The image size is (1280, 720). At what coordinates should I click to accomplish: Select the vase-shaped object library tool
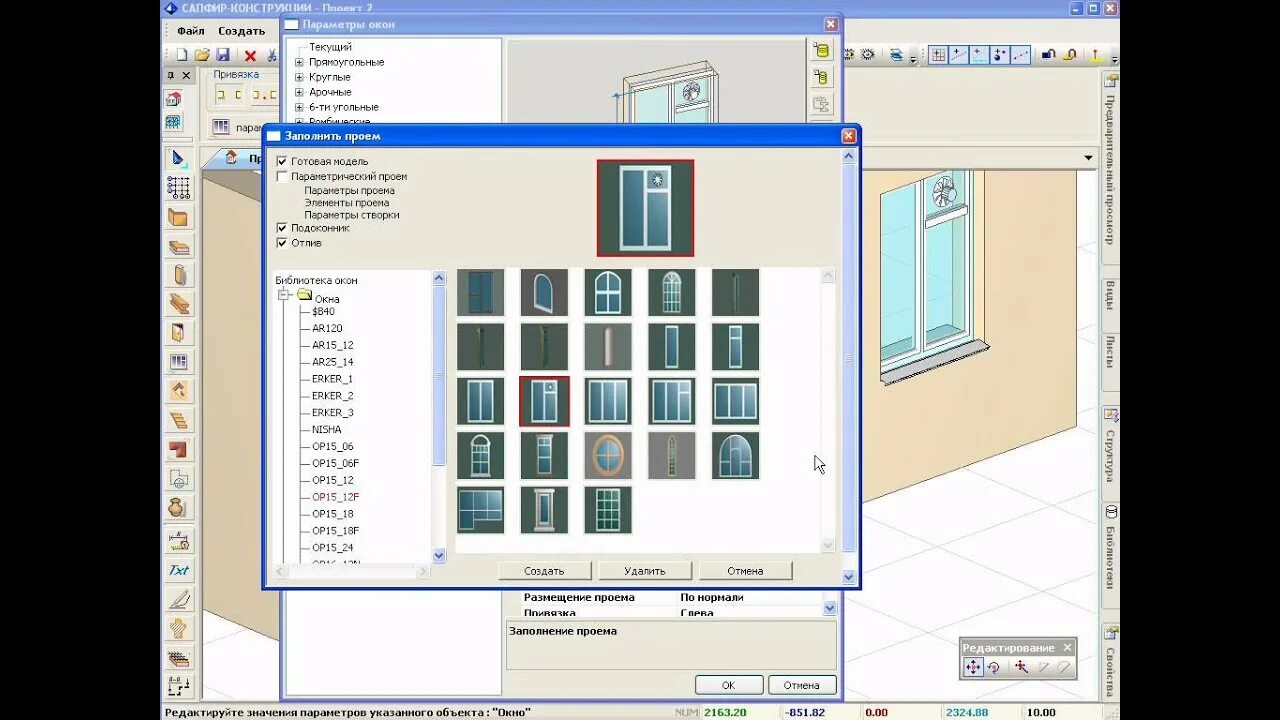tap(178, 507)
